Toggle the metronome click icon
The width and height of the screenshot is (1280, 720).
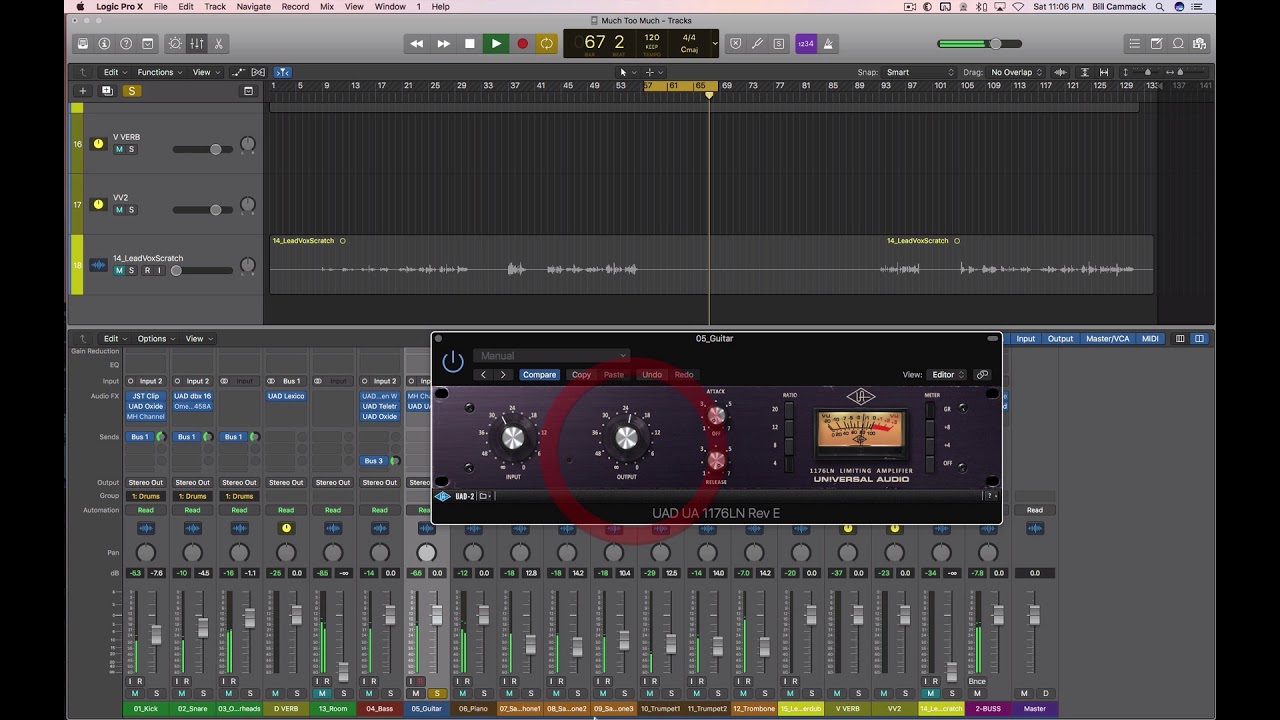click(x=828, y=44)
